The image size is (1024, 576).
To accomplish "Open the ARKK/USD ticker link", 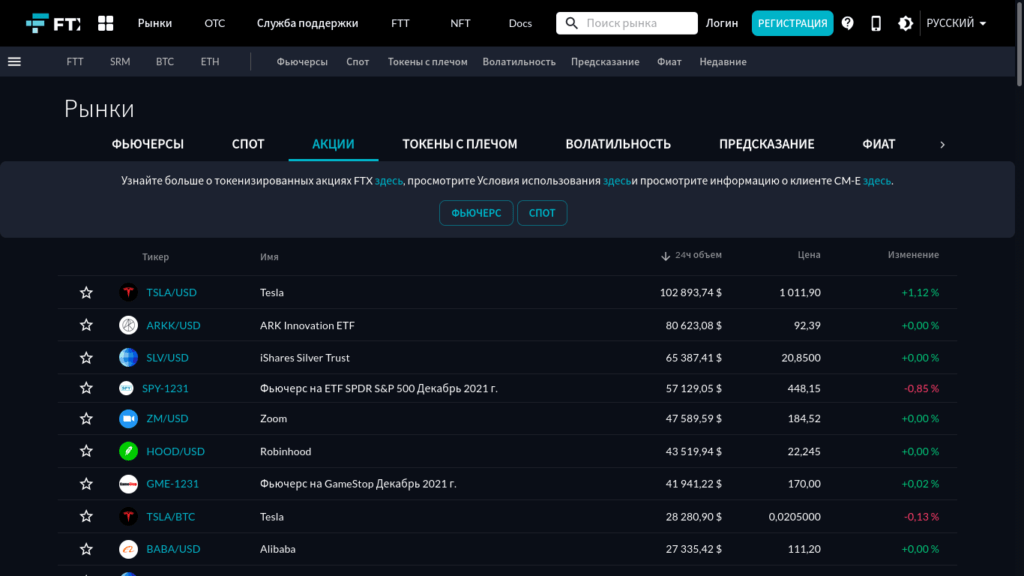I will click(173, 325).
